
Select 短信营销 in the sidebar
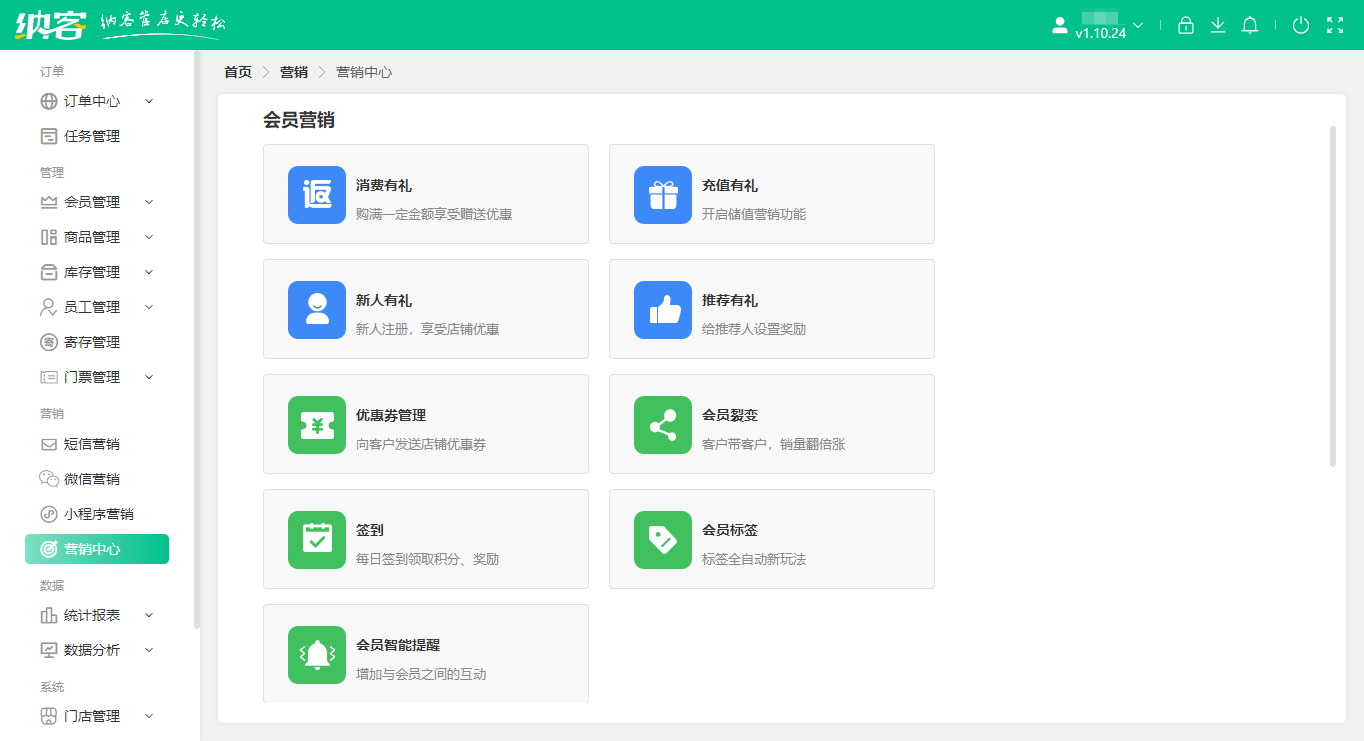(92, 444)
